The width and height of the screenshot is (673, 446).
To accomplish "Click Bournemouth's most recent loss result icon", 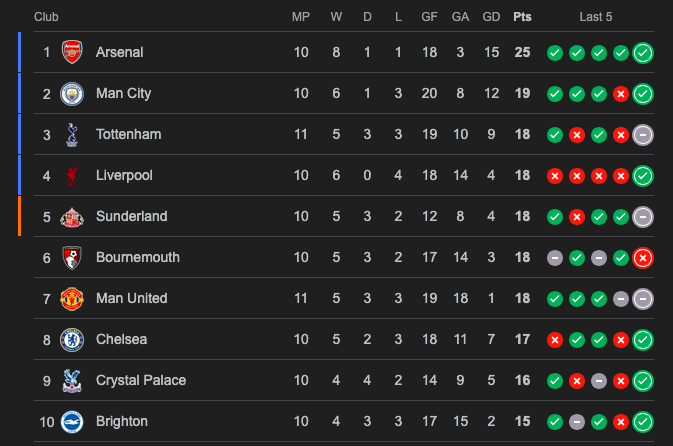I will pyautogui.click(x=643, y=258).
